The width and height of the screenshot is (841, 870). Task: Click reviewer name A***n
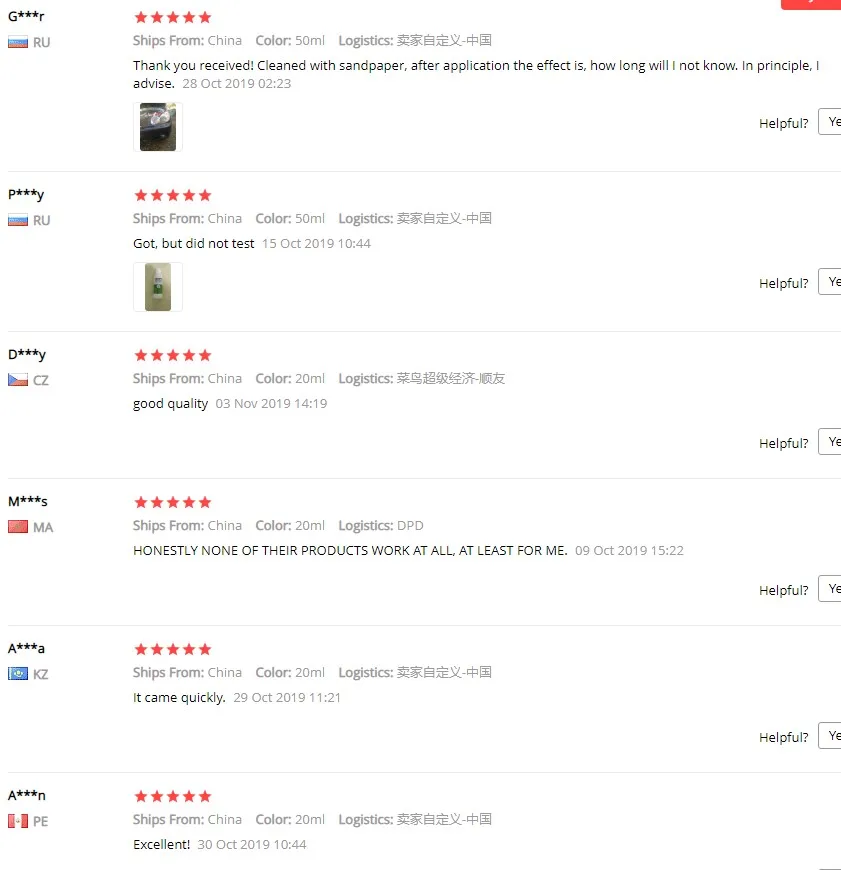click(27, 795)
